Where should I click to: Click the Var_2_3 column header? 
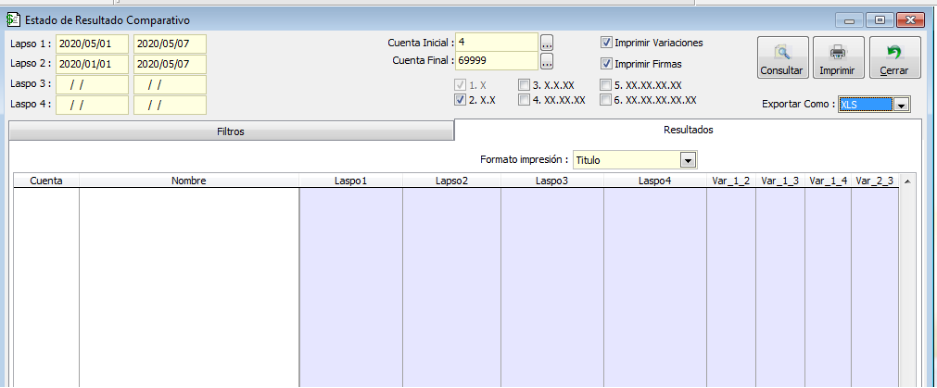(875, 181)
